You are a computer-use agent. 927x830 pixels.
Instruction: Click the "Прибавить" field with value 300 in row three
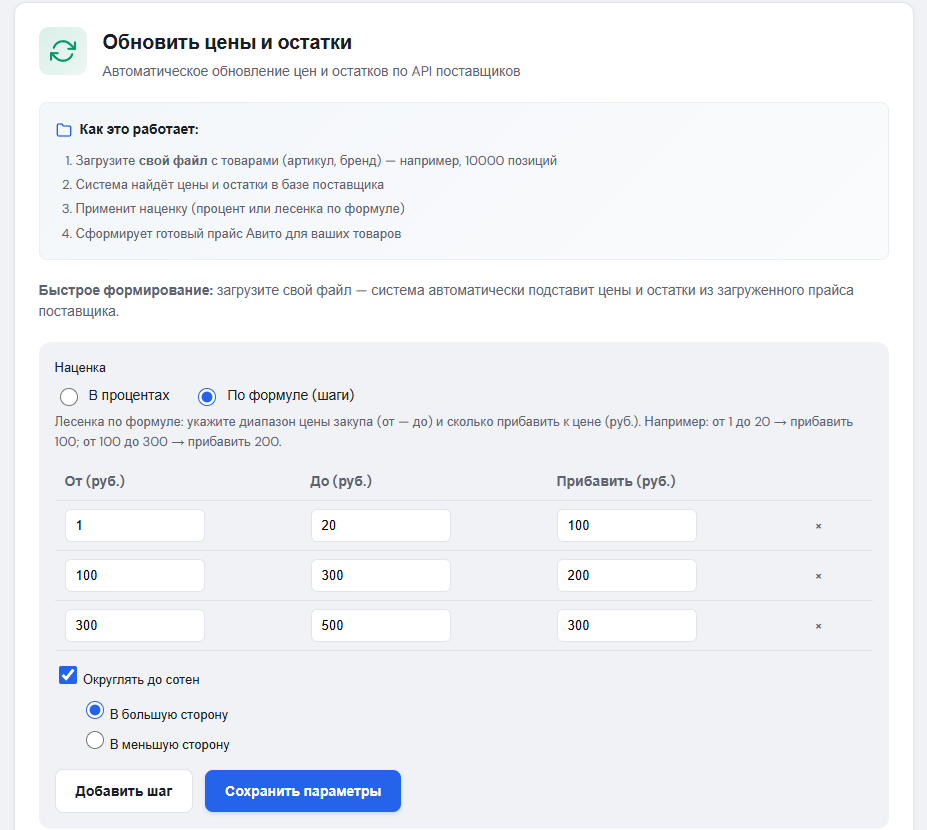[626, 625]
